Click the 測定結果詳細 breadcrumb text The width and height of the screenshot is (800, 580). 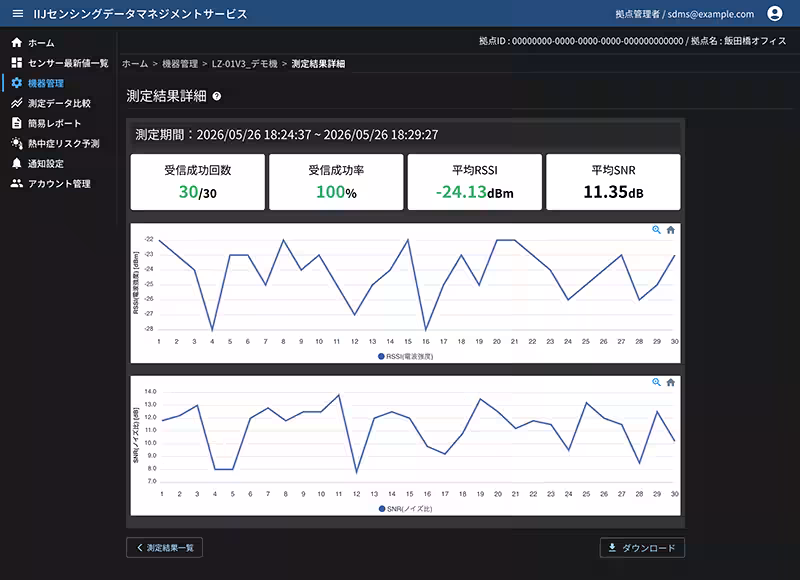pyautogui.click(x=318, y=64)
